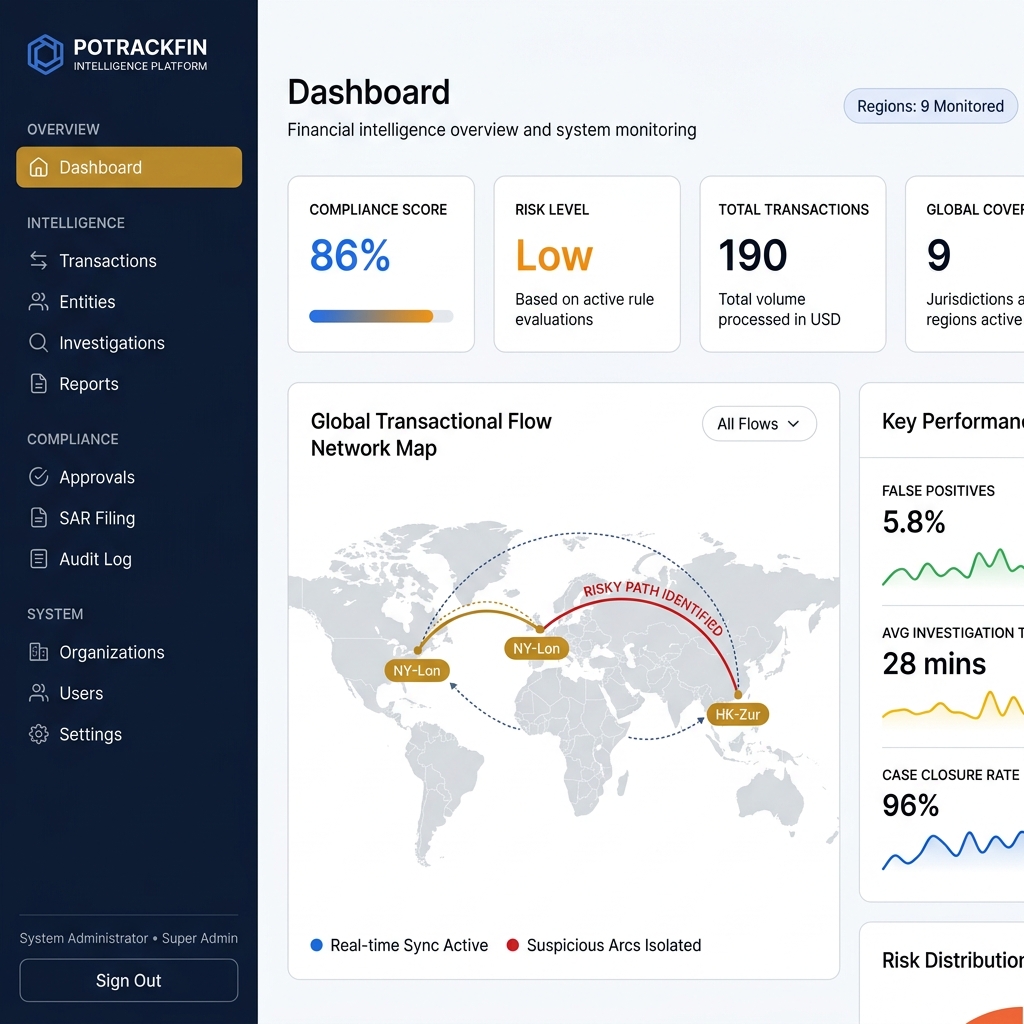Click the False Positives green sparkline

click(953, 568)
